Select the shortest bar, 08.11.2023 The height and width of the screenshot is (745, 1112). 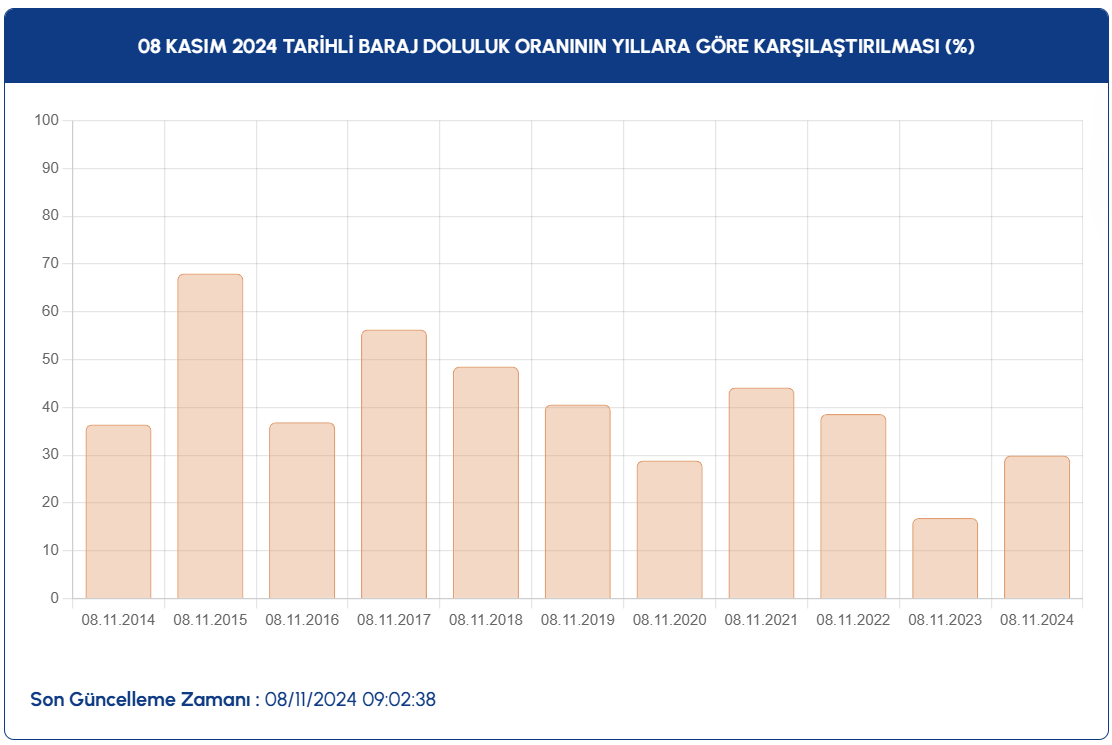tap(945, 558)
